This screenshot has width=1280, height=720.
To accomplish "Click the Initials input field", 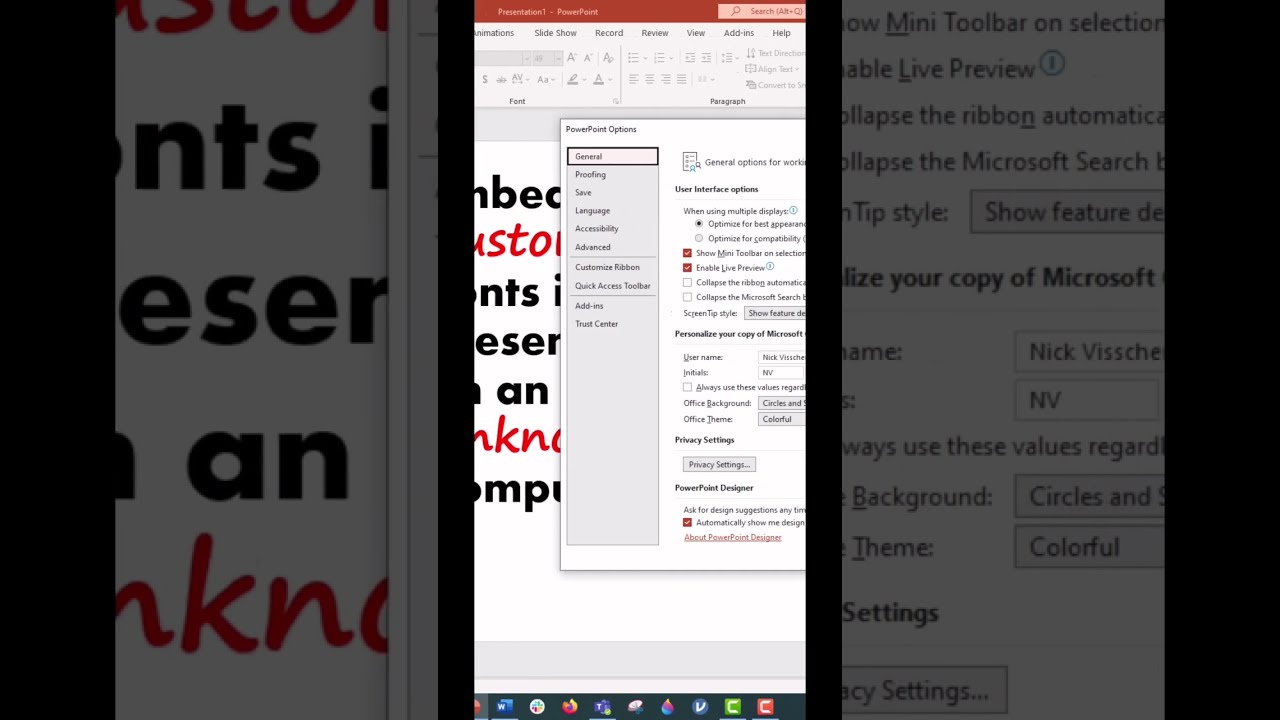I will (782, 372).
